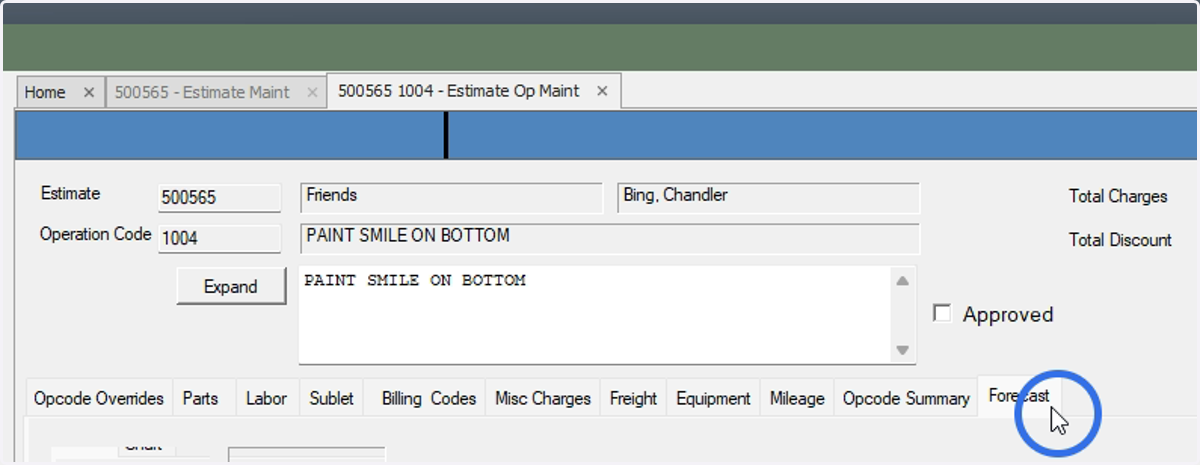Click the Estimate label
Screen dimensions: 1200x465
(70, 194)
